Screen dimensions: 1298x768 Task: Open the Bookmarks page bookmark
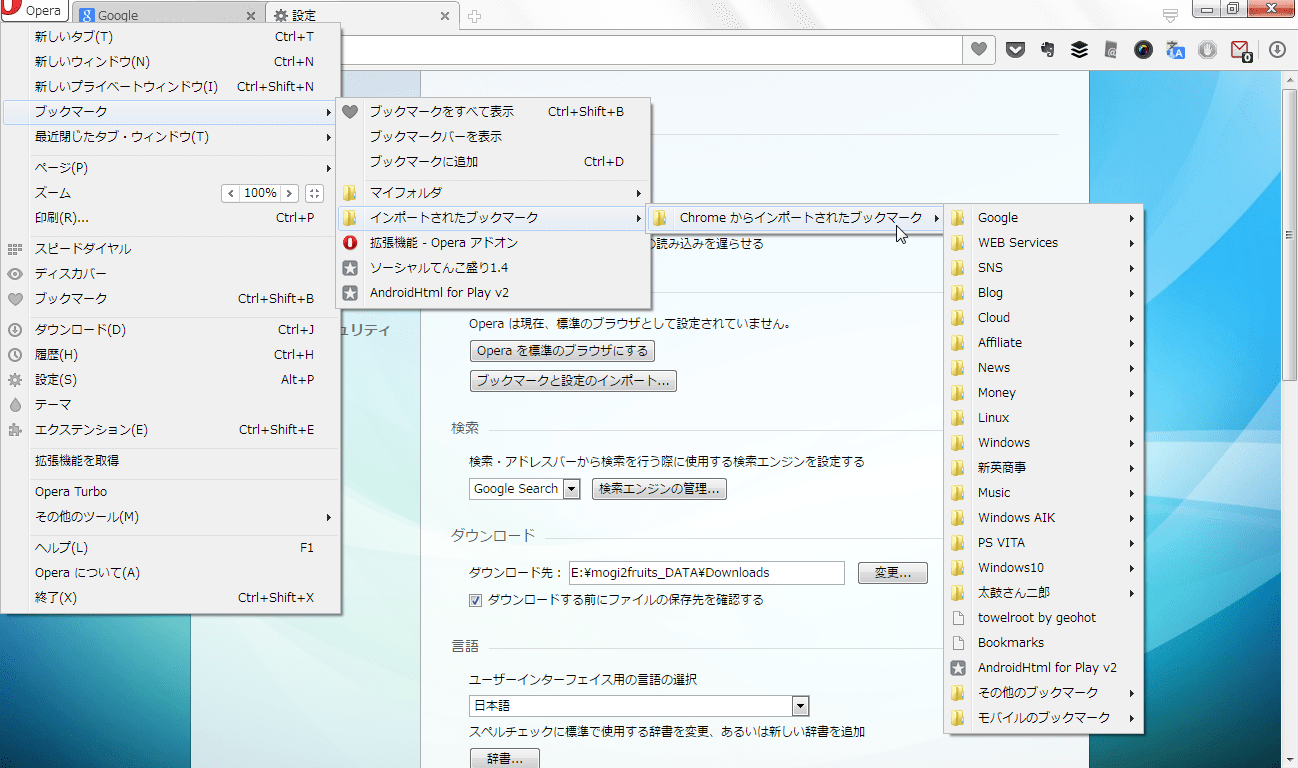(x=1044, y=643)
